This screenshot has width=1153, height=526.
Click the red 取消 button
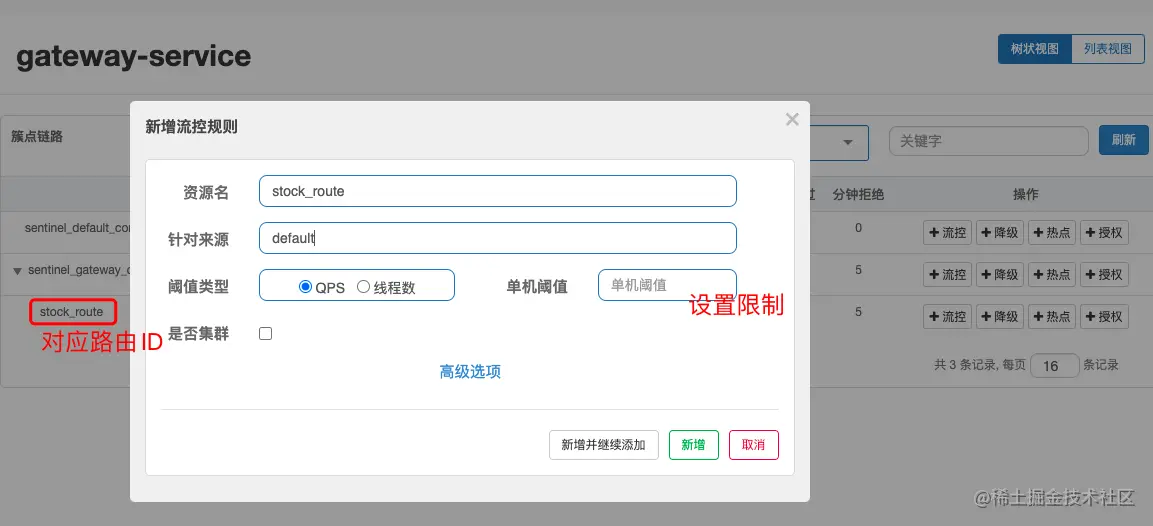(754, 445)
